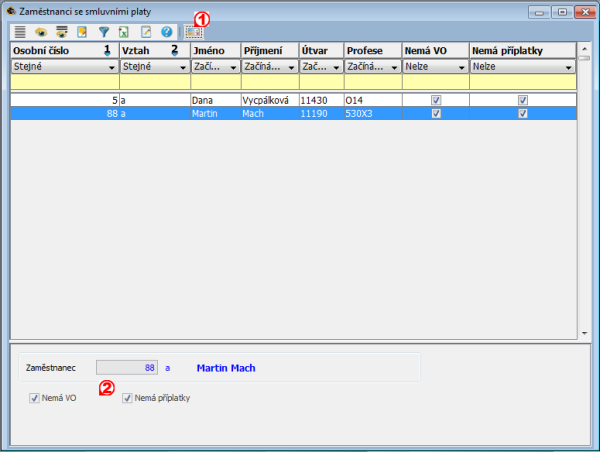This screenshot has height=452, width=600.
Task: Click the list view lines toolbar icon
Action: (20, 32)
